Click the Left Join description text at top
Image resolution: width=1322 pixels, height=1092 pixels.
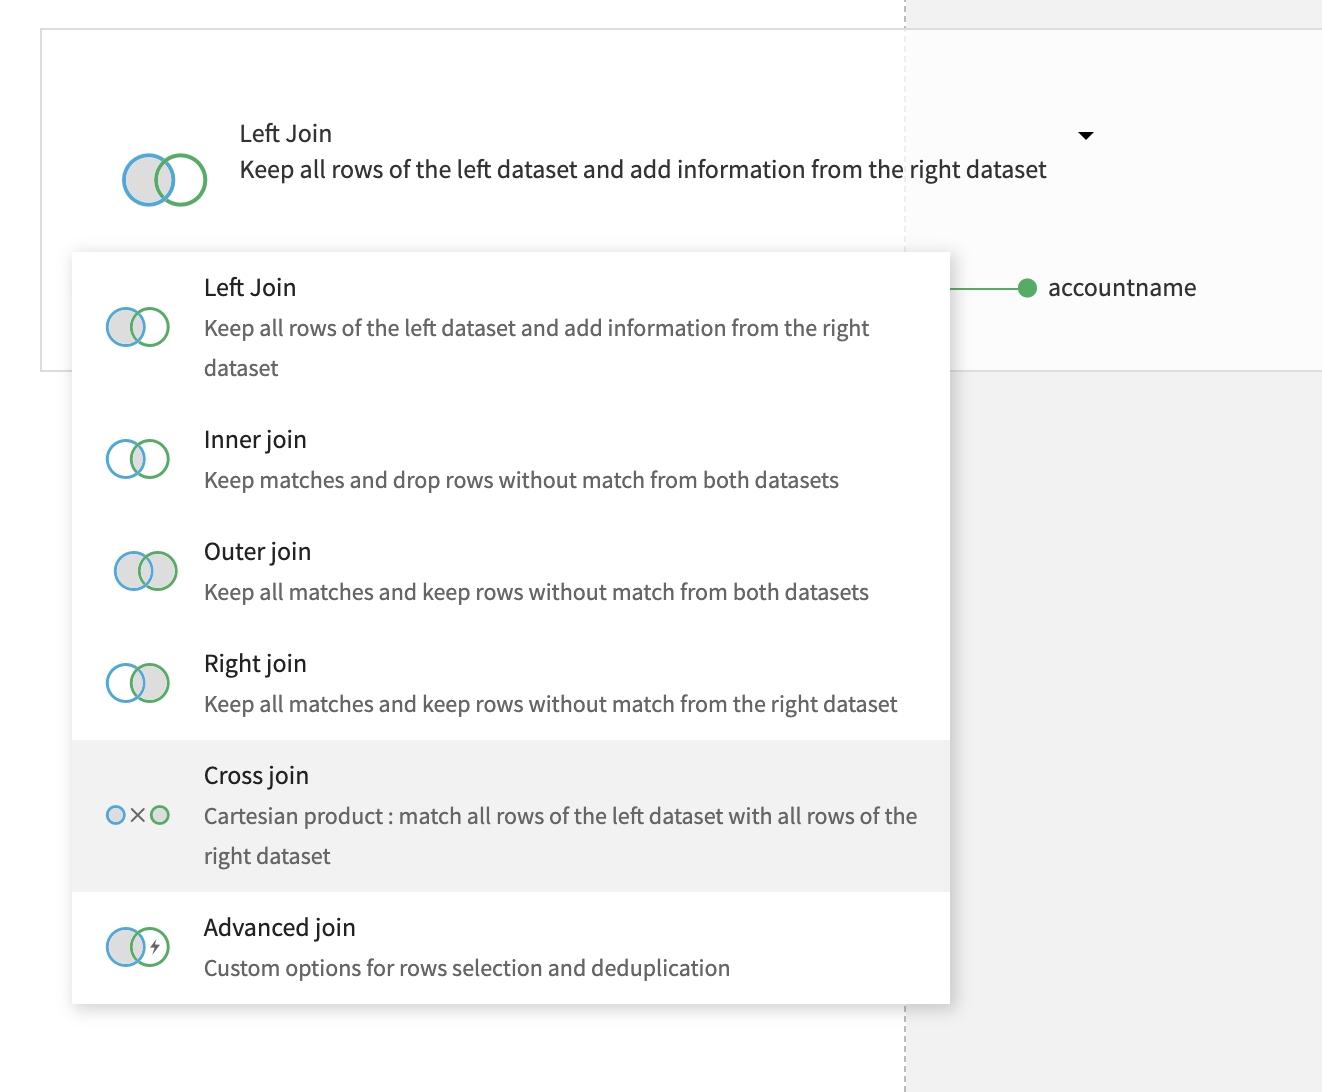click(641, 169)
